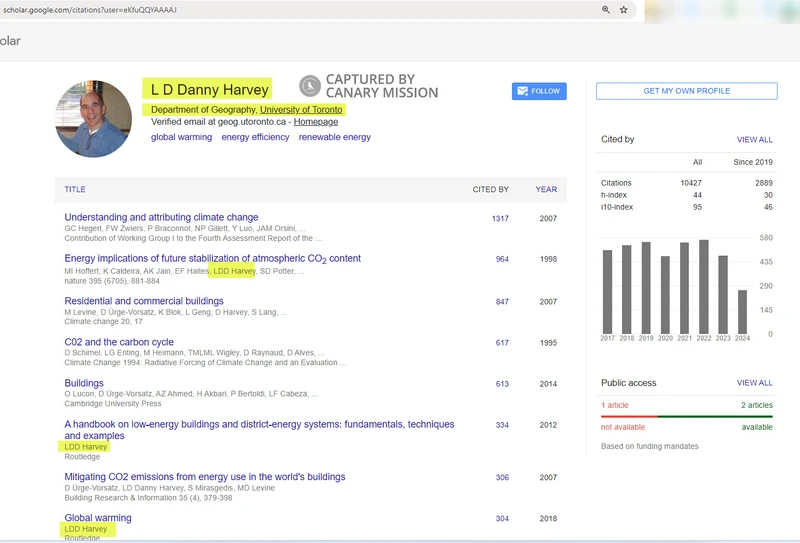Click the 'nature 395 (6705), 881-884' journal line
The height and width of the screenshot is (543, 800).
[x=112, y=281]
